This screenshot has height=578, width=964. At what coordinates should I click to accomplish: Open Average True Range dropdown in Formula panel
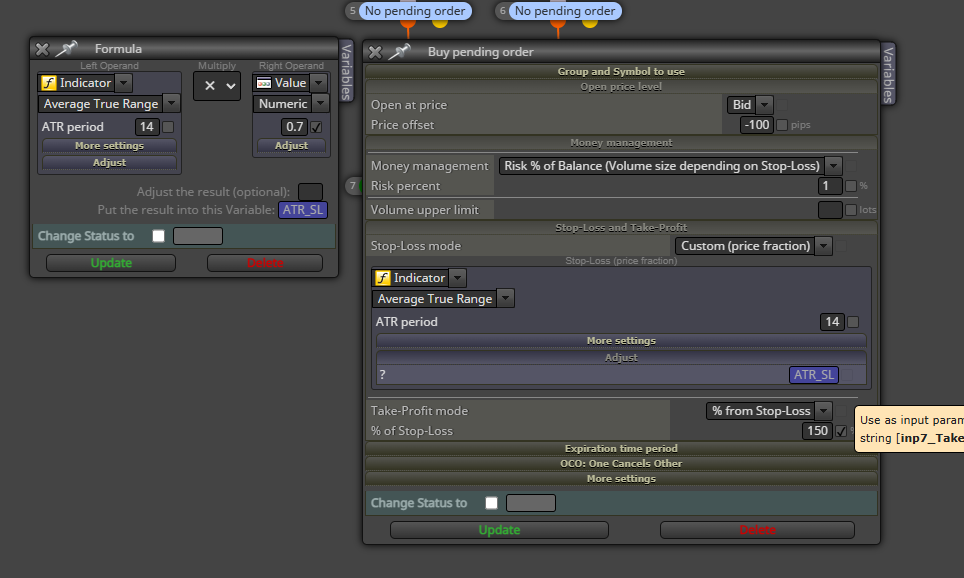(172, 104)
